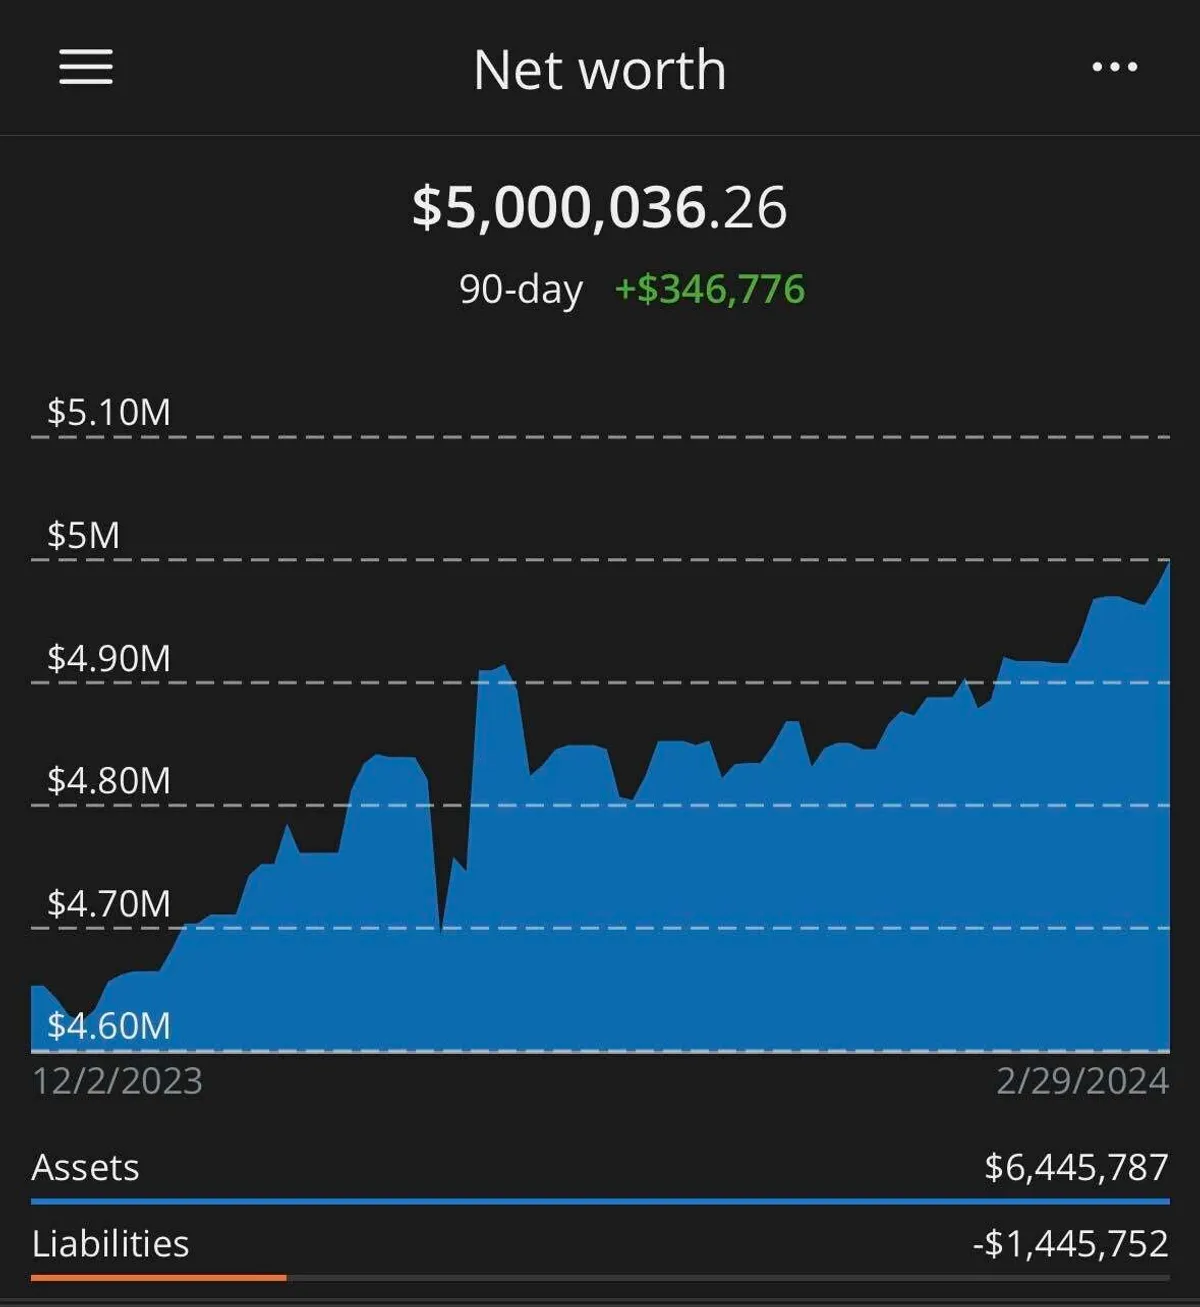Image resolution: width=1200 pixels, height=1307 pixels.
Task: Expand the Assets row
Action: (86, 1167)
